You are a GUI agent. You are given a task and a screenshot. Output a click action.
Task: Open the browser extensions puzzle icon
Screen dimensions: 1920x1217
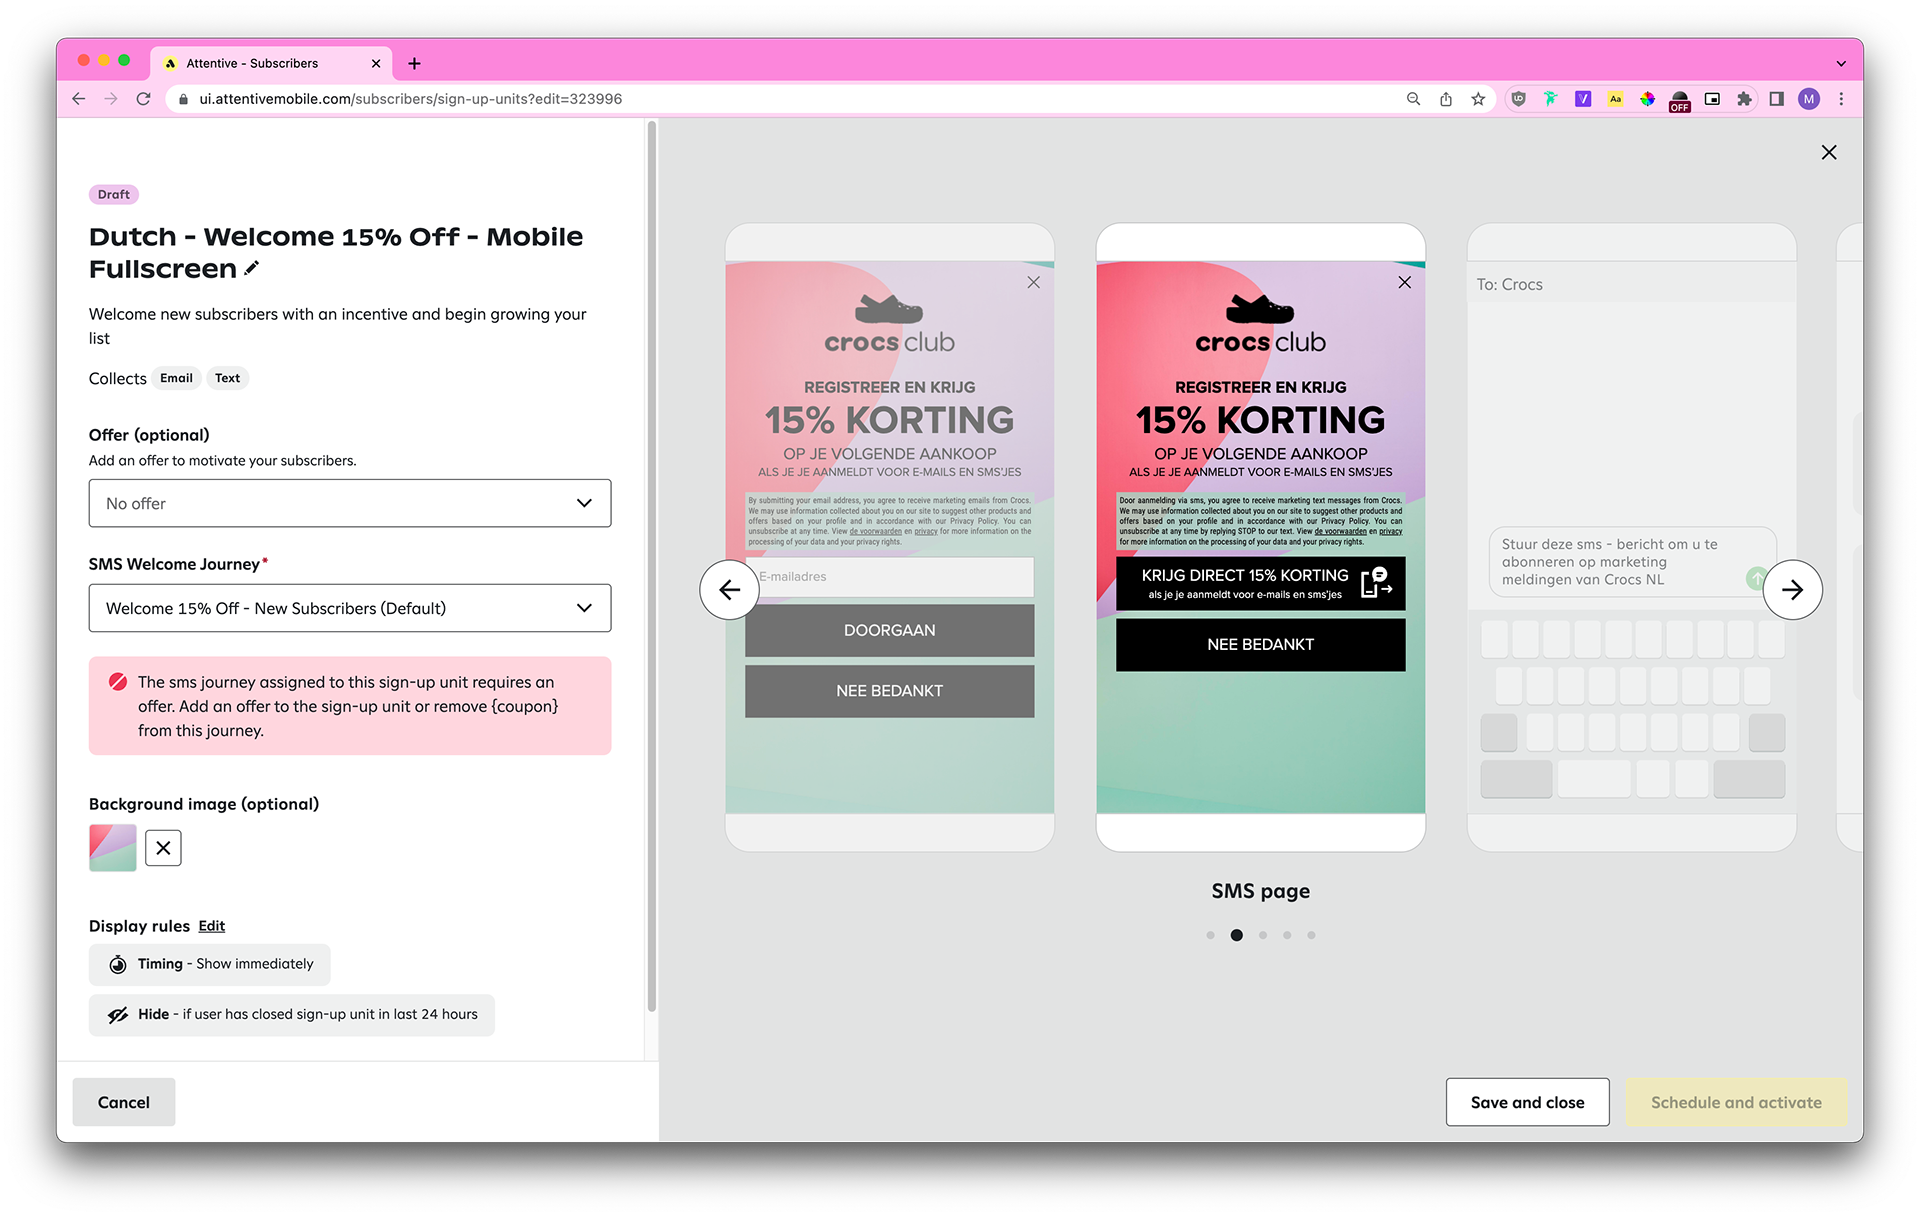tap(1744, 99)
